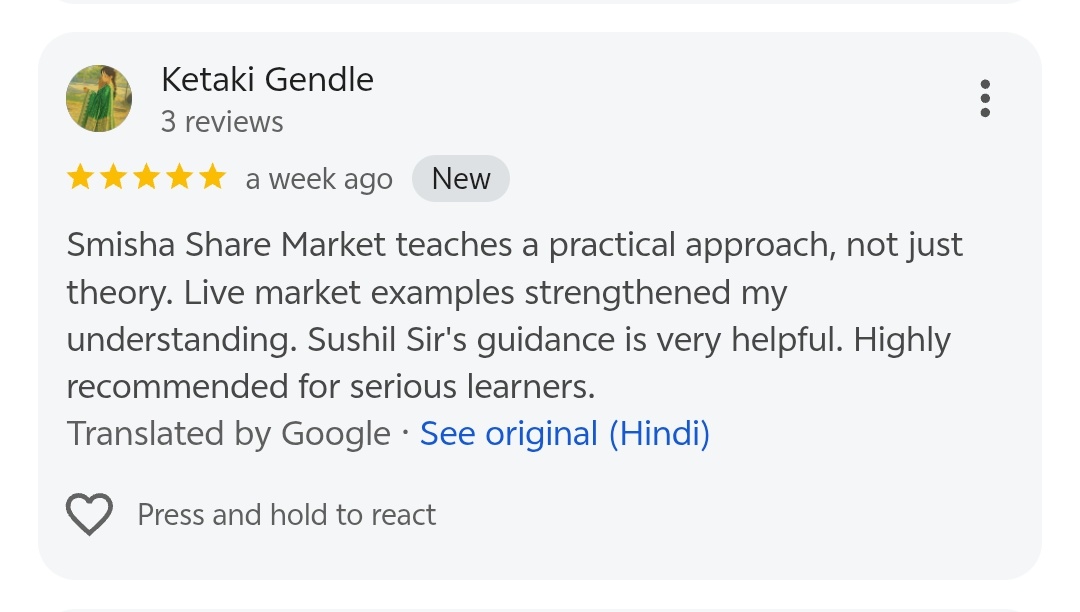Click the fourth yellow rating star
Viewport: 1080px width, 612px height.
point(179,178)
